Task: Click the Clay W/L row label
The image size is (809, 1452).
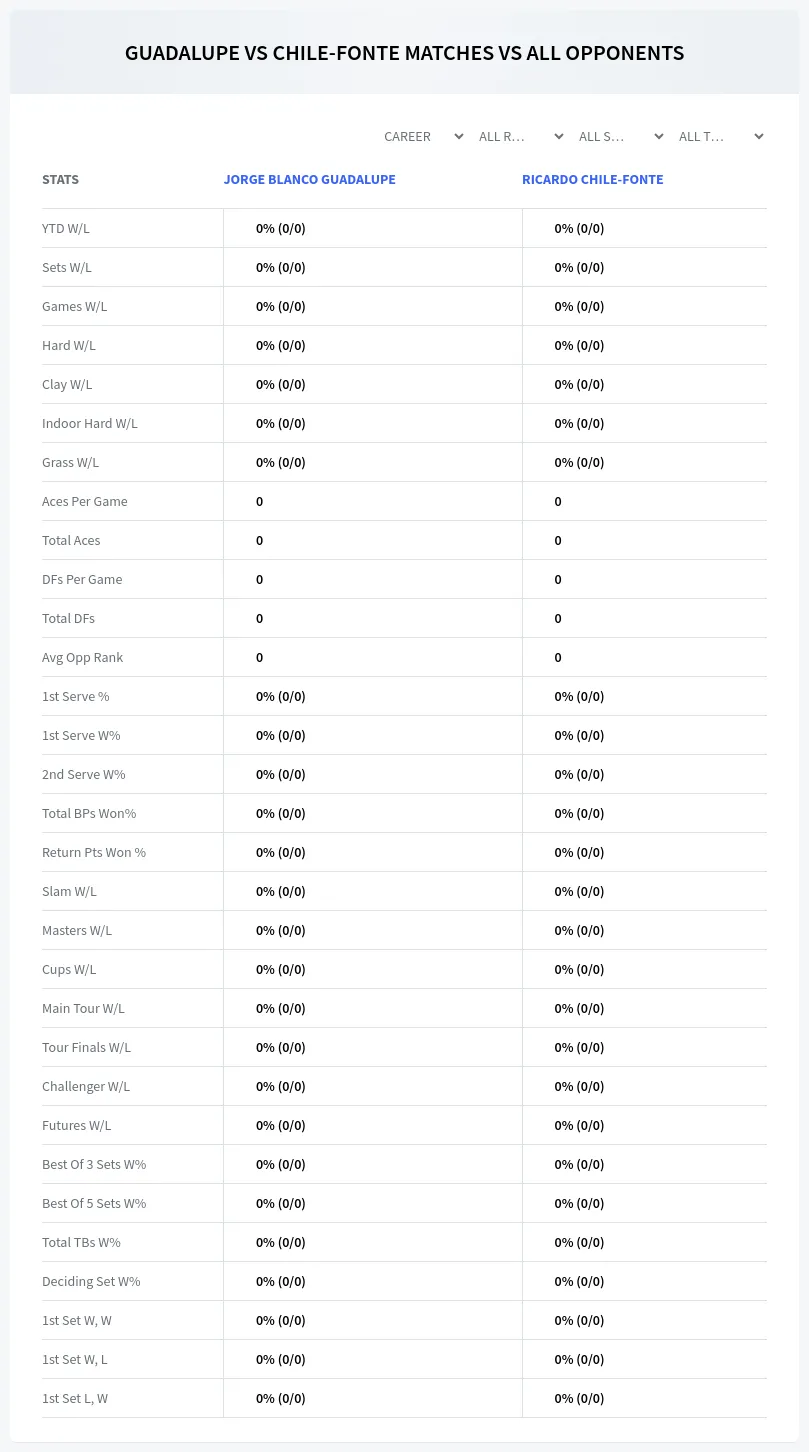Action: coord(67,384)
